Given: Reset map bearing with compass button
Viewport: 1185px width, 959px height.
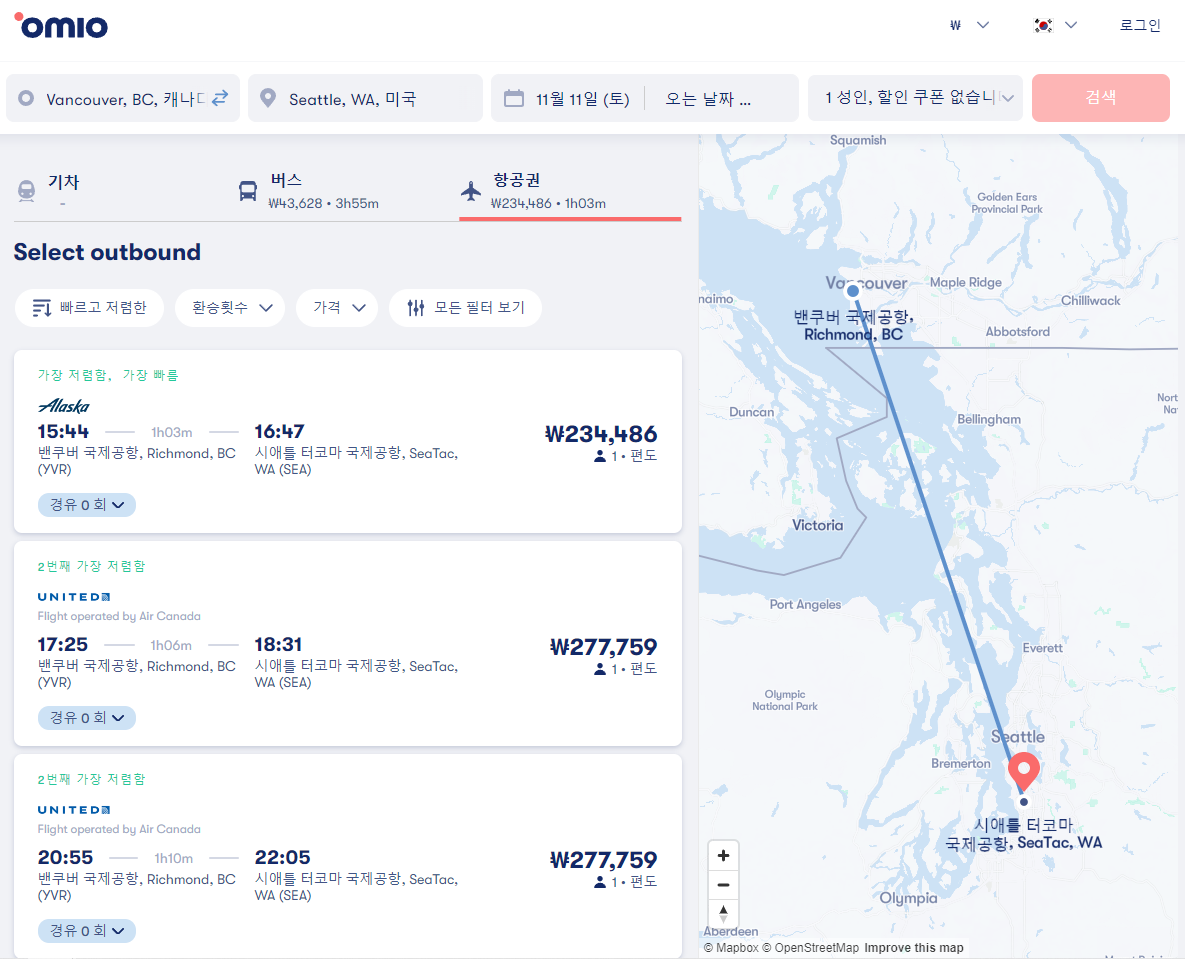Looking at the screenshot, I should click(x=723, y=913).
